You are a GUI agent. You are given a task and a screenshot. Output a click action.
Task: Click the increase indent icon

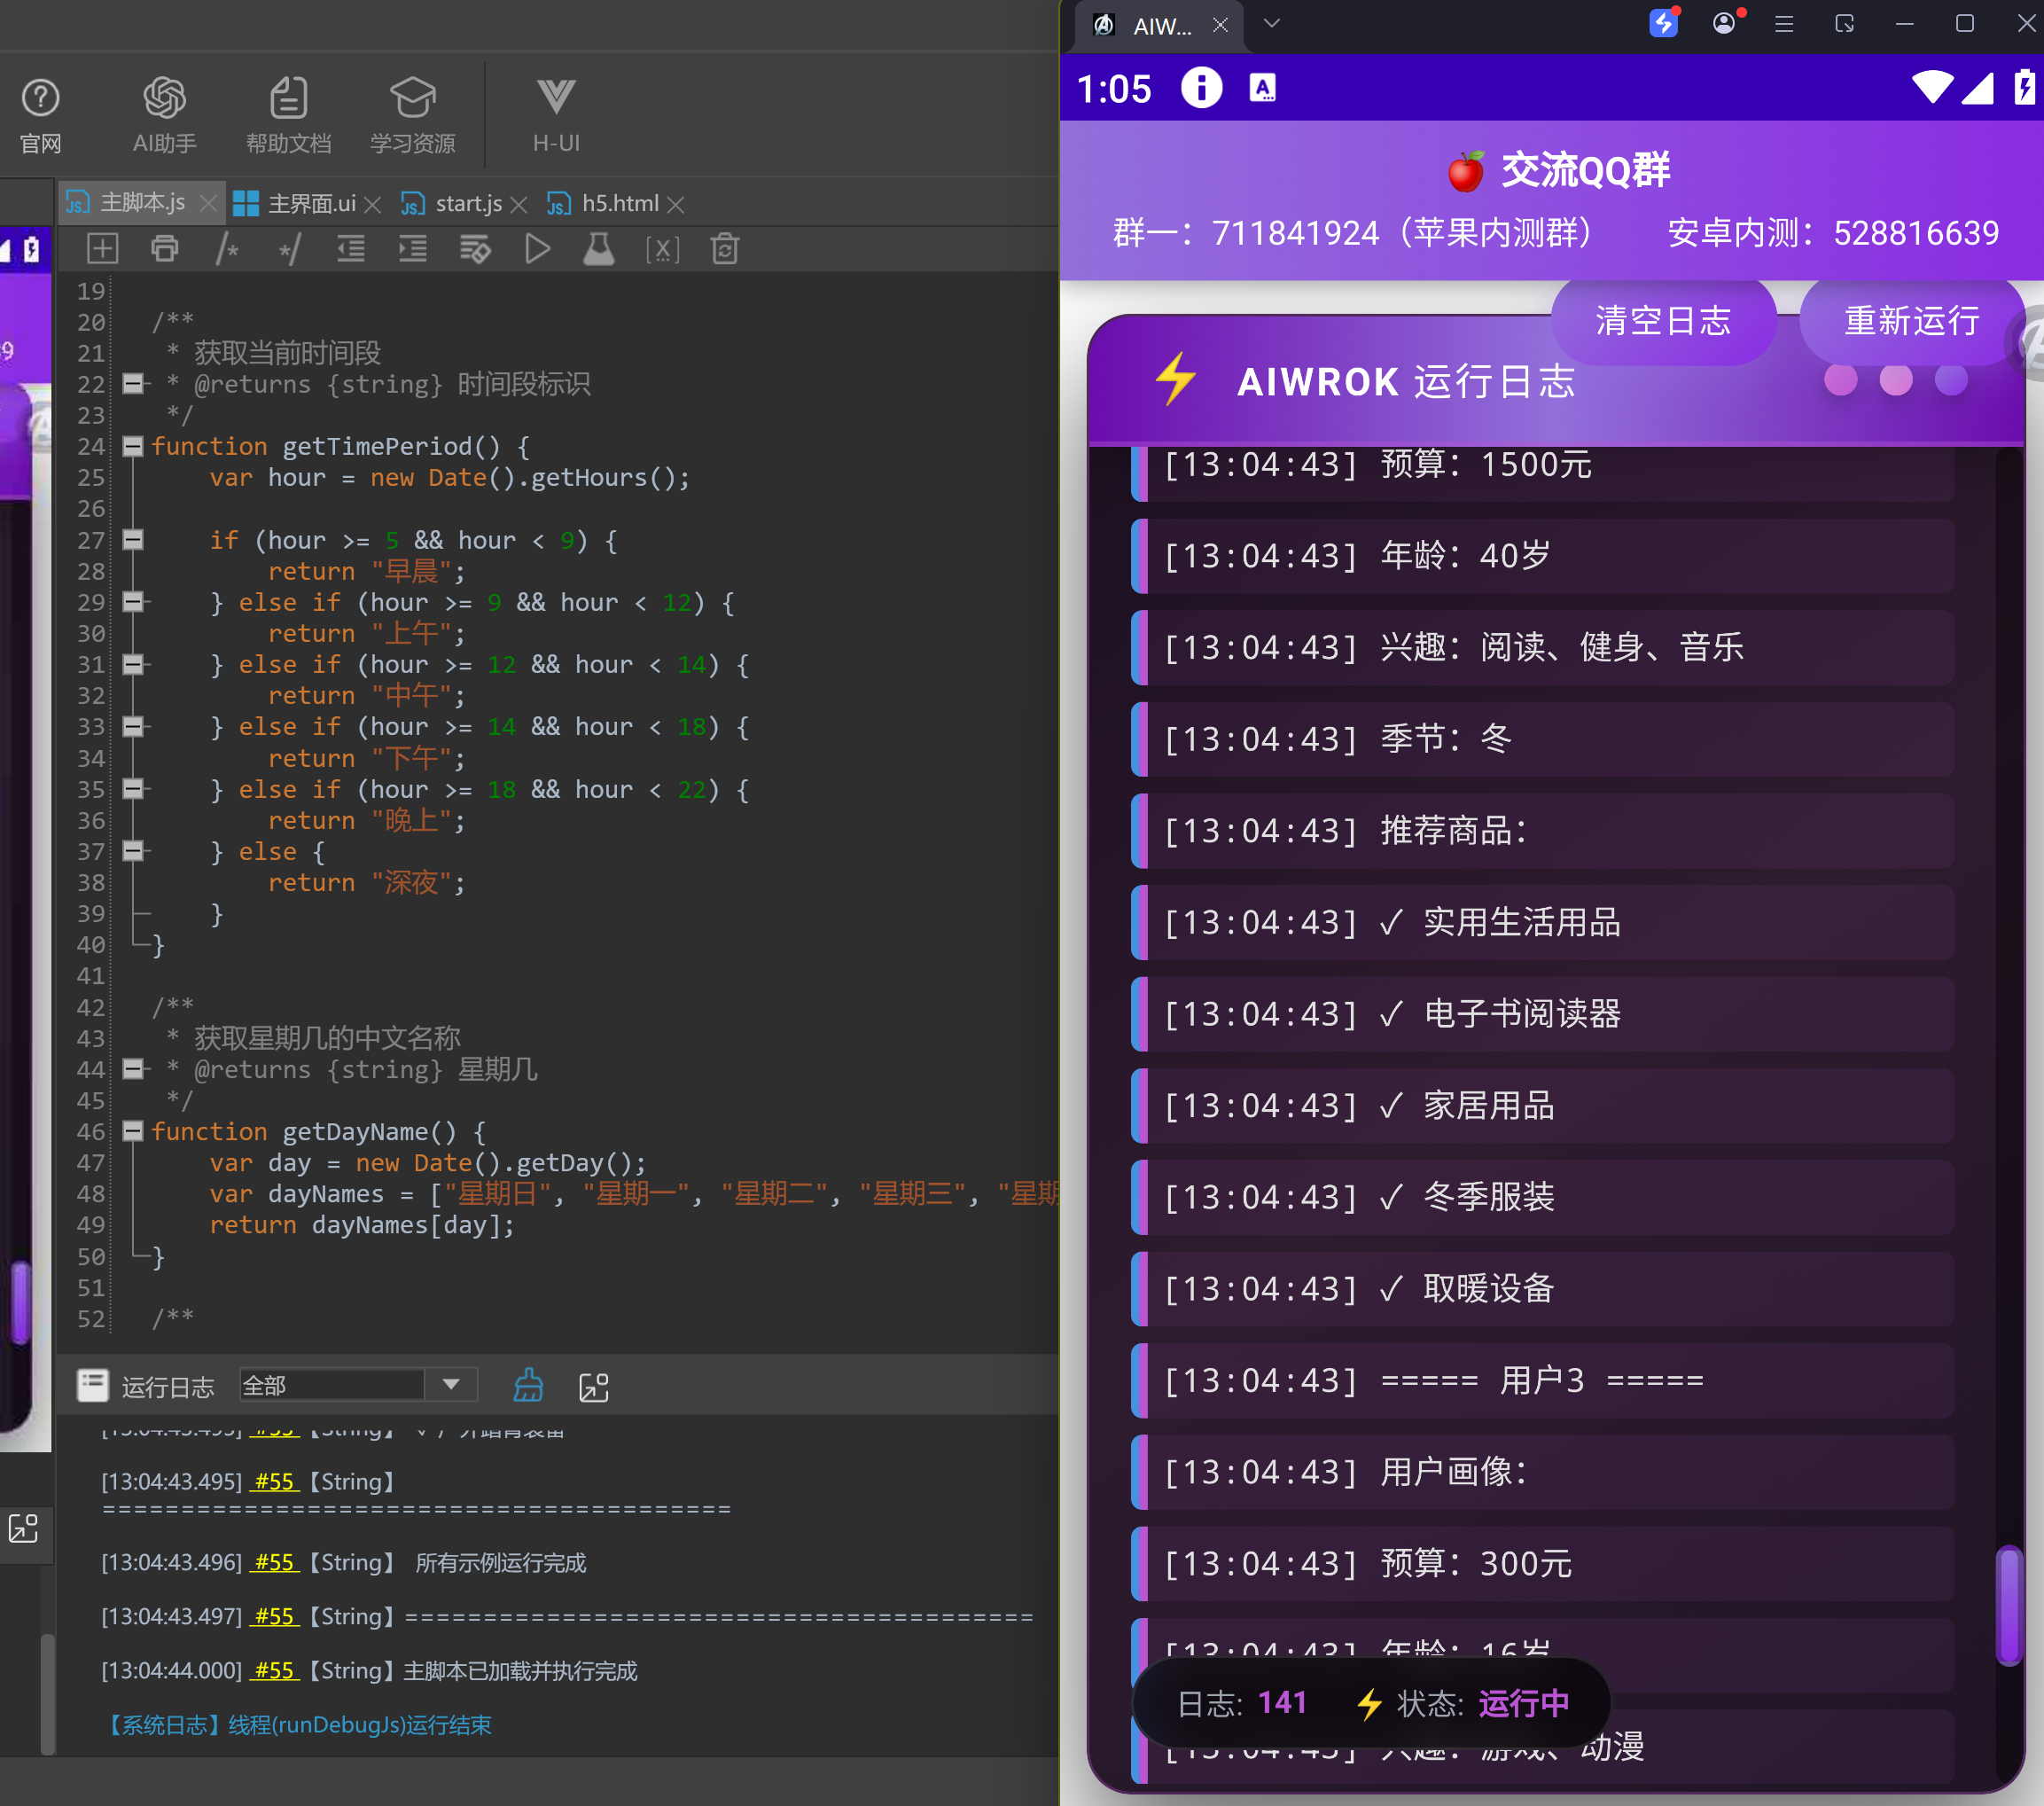click(x=413, y=248)
